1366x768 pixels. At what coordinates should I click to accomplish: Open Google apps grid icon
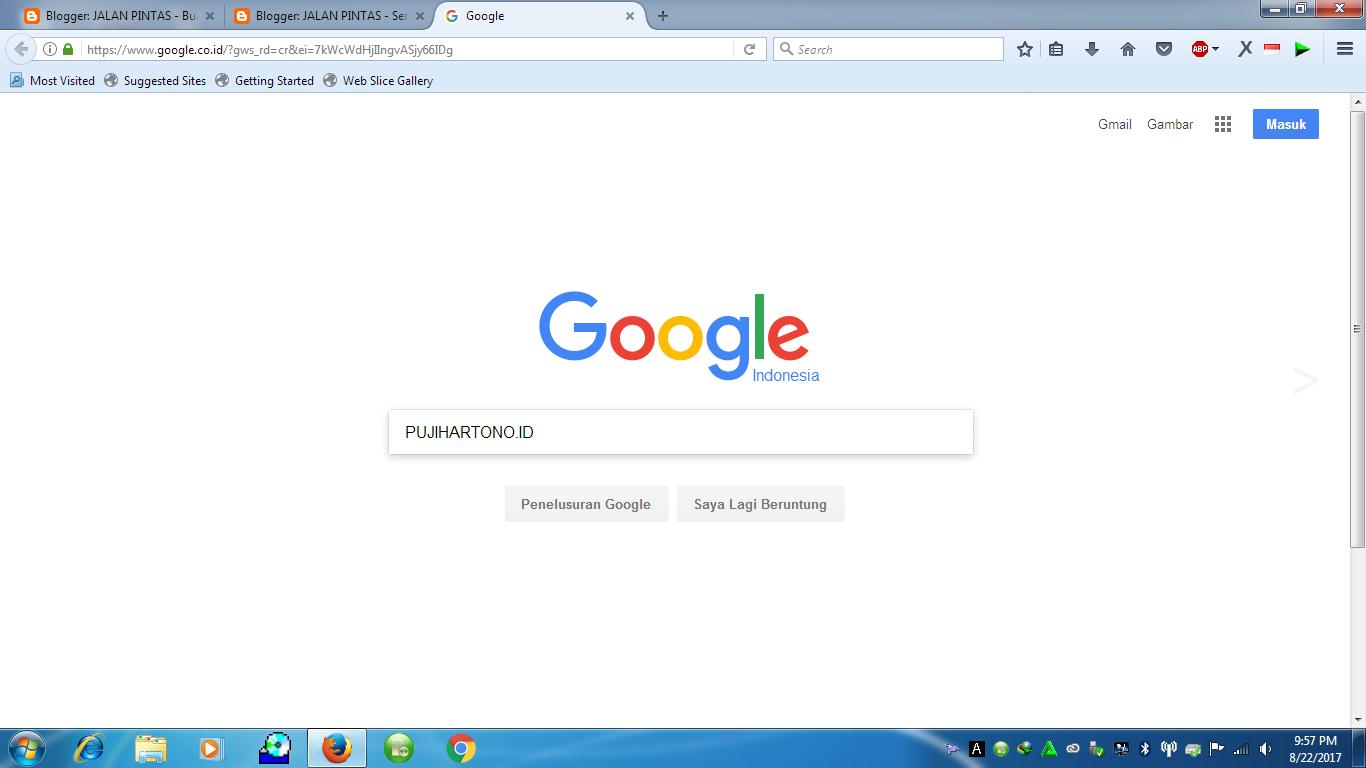click(x=1223, y=124)
